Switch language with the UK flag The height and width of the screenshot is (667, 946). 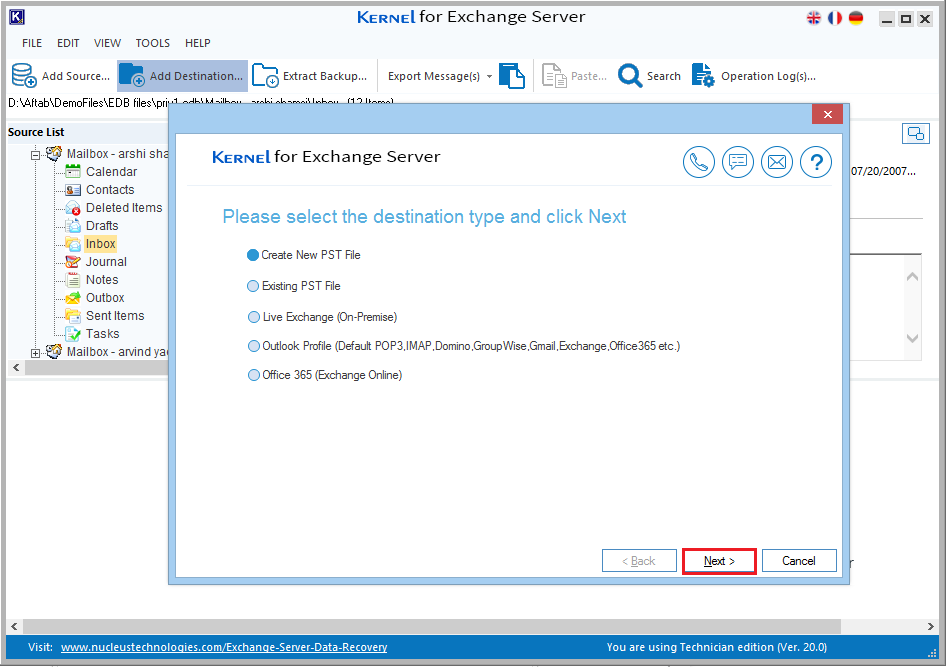coord(814,18)
